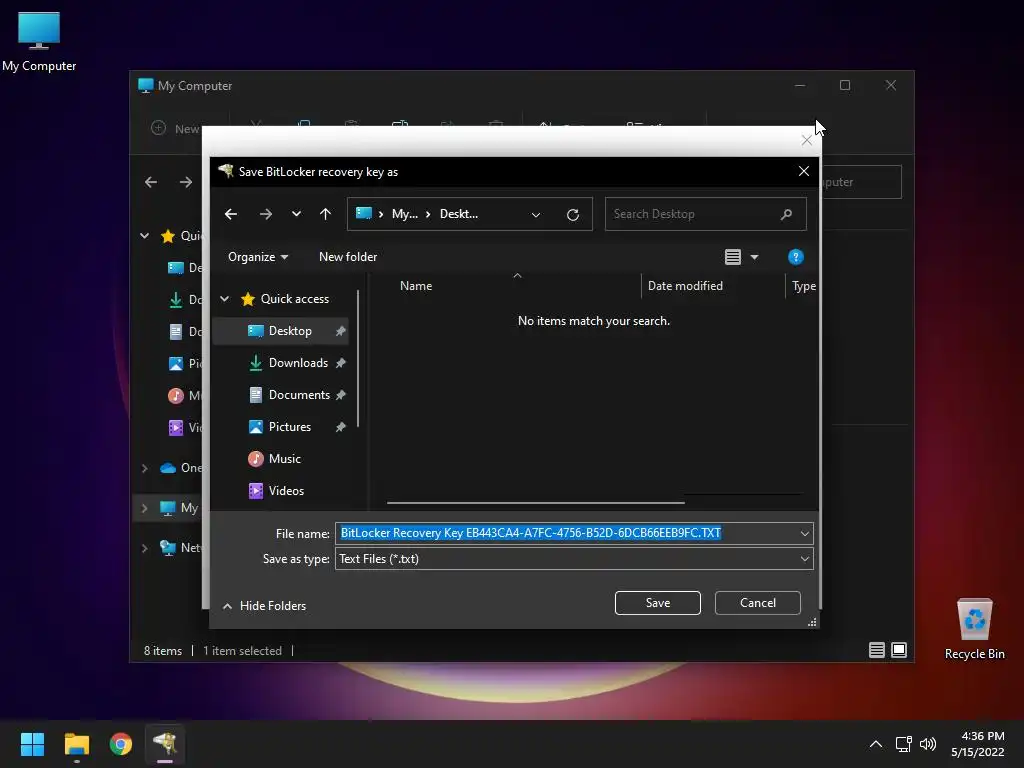1024x768 pixels.
Task: Select the Recycle Bin desktop icon
Action: pyautogui.click(x=974, y=629)
